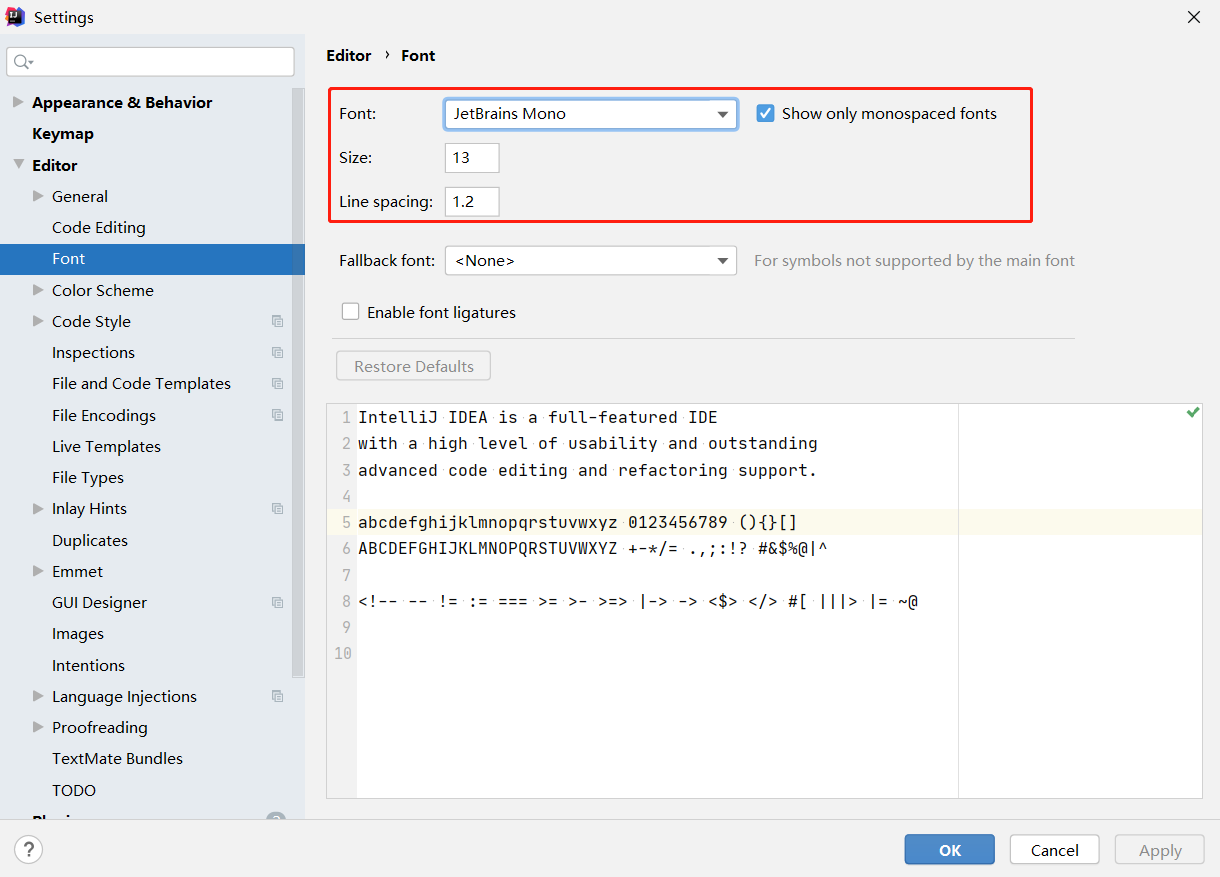
Task: Click the IntelliJ IDEA logo in title bar
Action: (15, 17)
